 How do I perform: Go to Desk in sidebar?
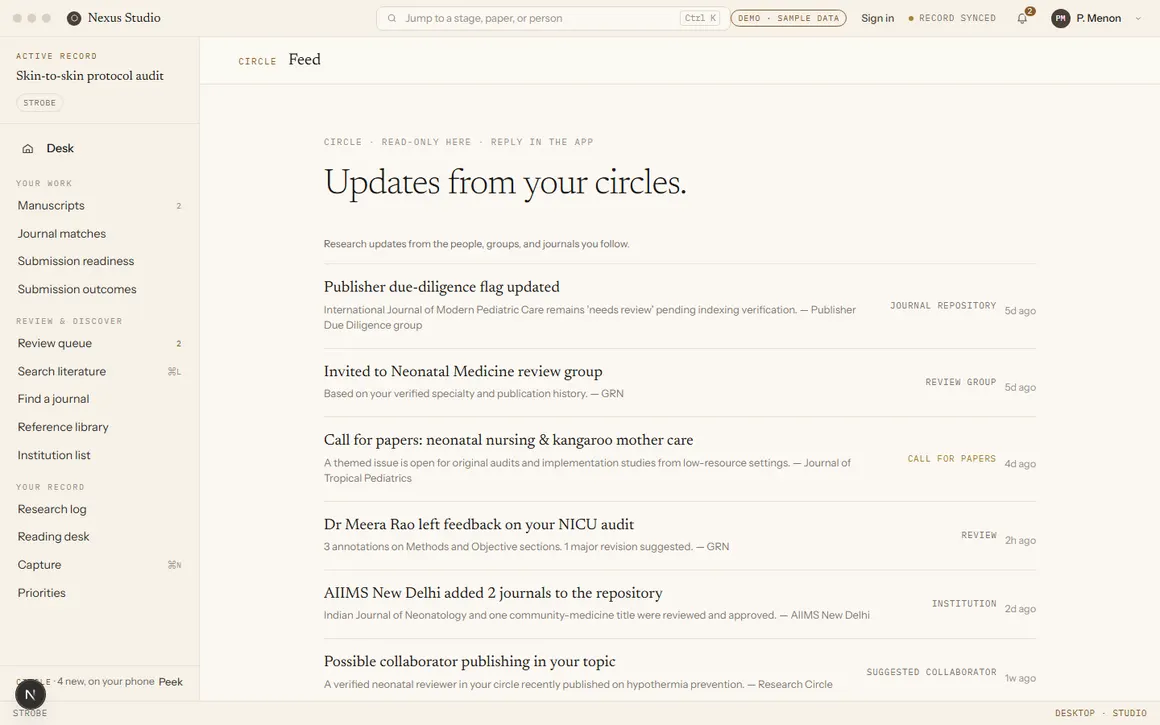click(x=60, y=149)
